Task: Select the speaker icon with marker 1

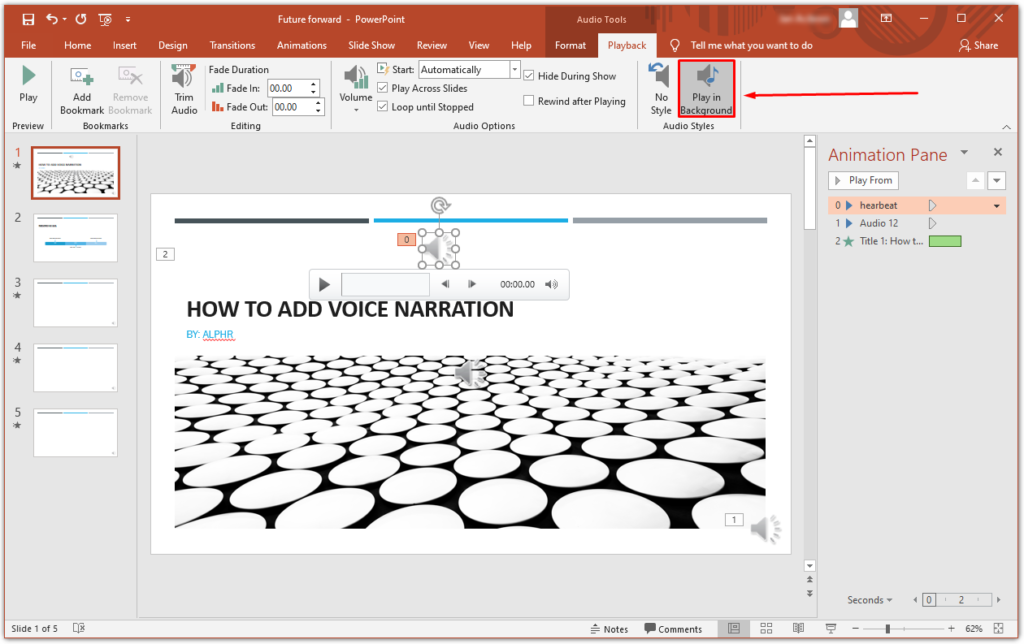Action: pos(765,529)
